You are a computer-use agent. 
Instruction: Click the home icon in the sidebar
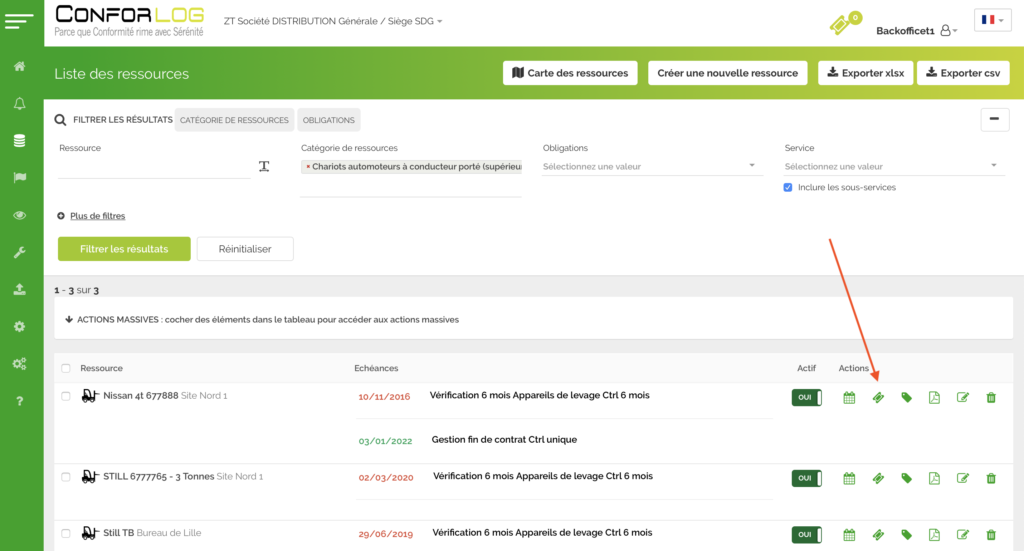coord(19,66)
